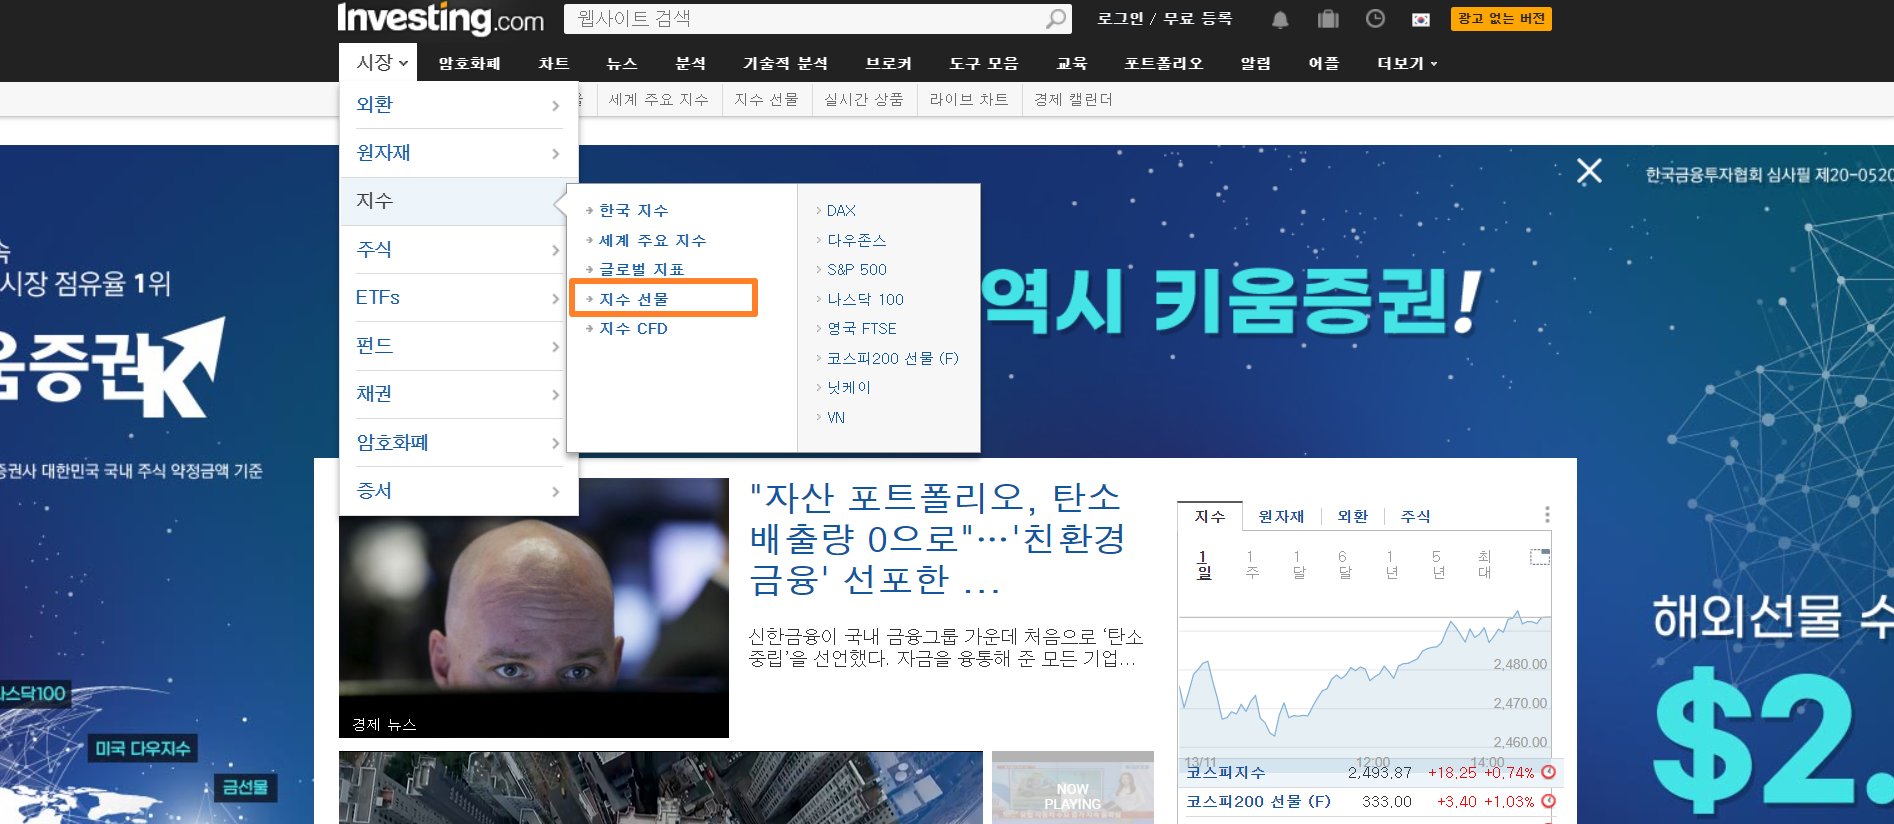
Task: Click clock icon in 코스피200 선물 (F) quote row
Action: pyautogui.click(x=1549, y=801)
